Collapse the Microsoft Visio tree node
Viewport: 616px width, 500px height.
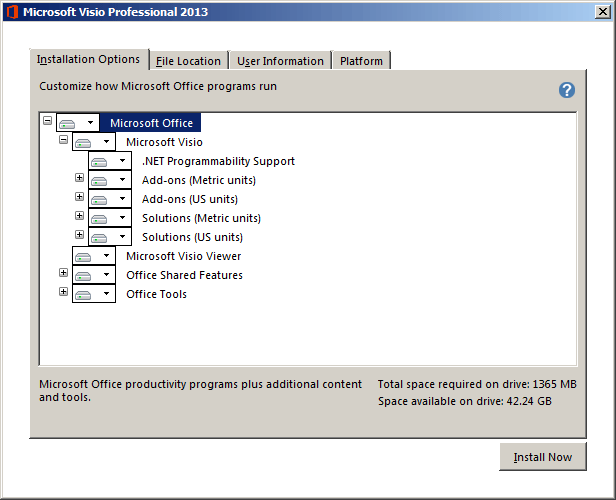click(x=63, y=139)
